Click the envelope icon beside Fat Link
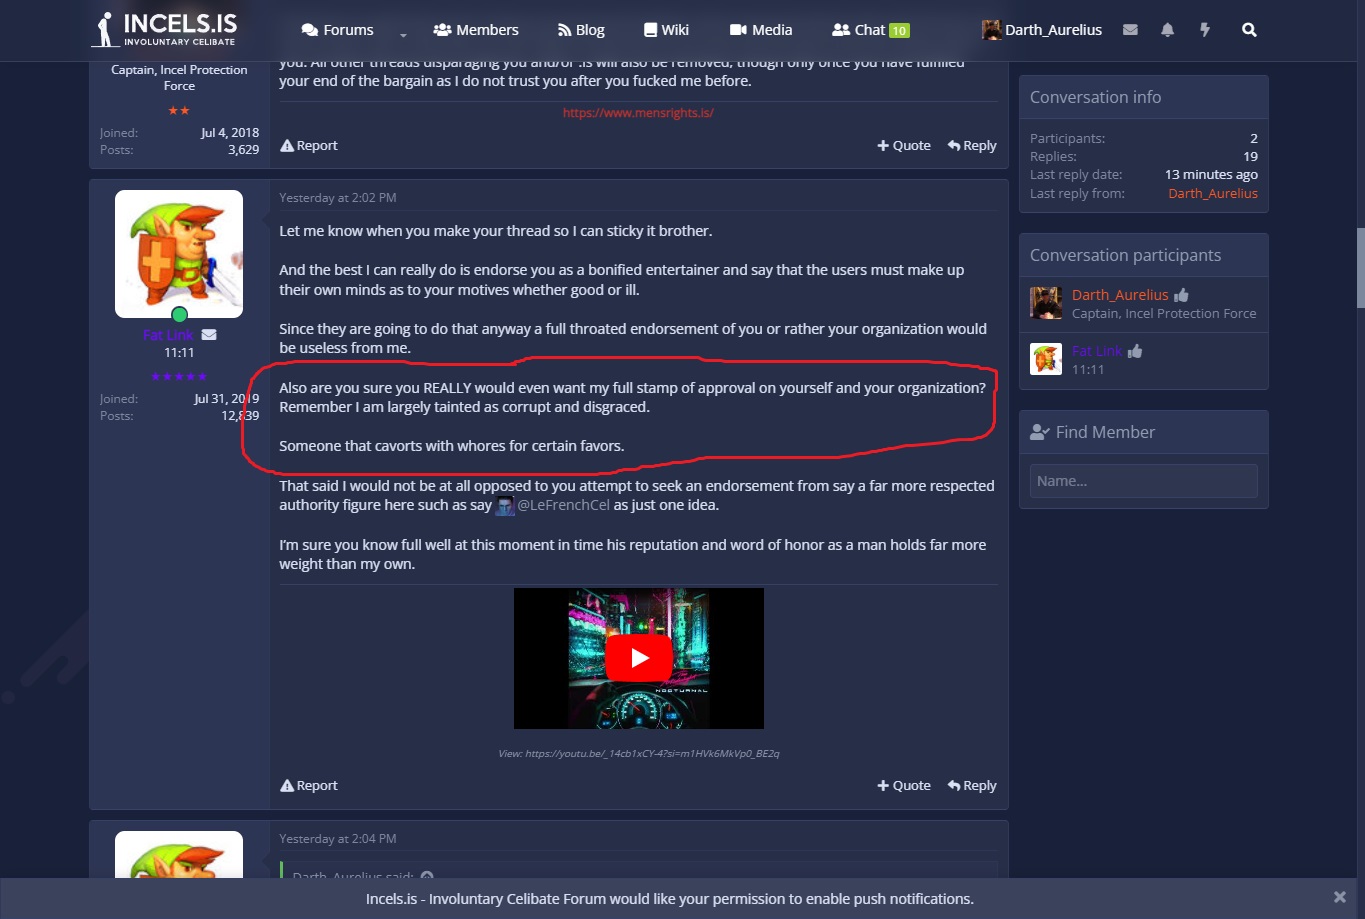The image size is (1365, 919). click(209, 335)
